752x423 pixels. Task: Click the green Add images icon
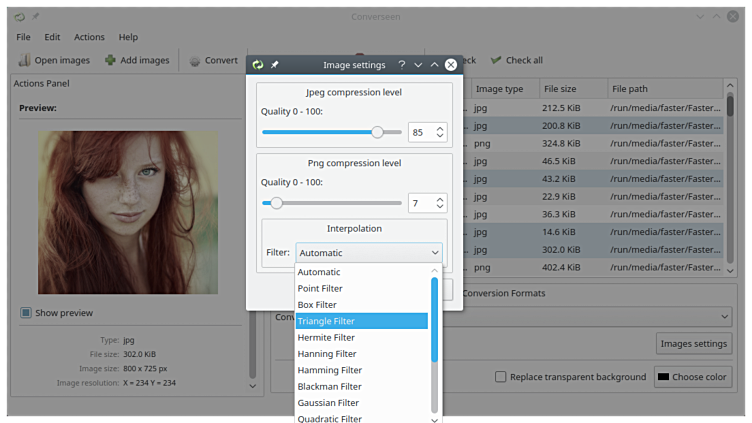point(109,60)
